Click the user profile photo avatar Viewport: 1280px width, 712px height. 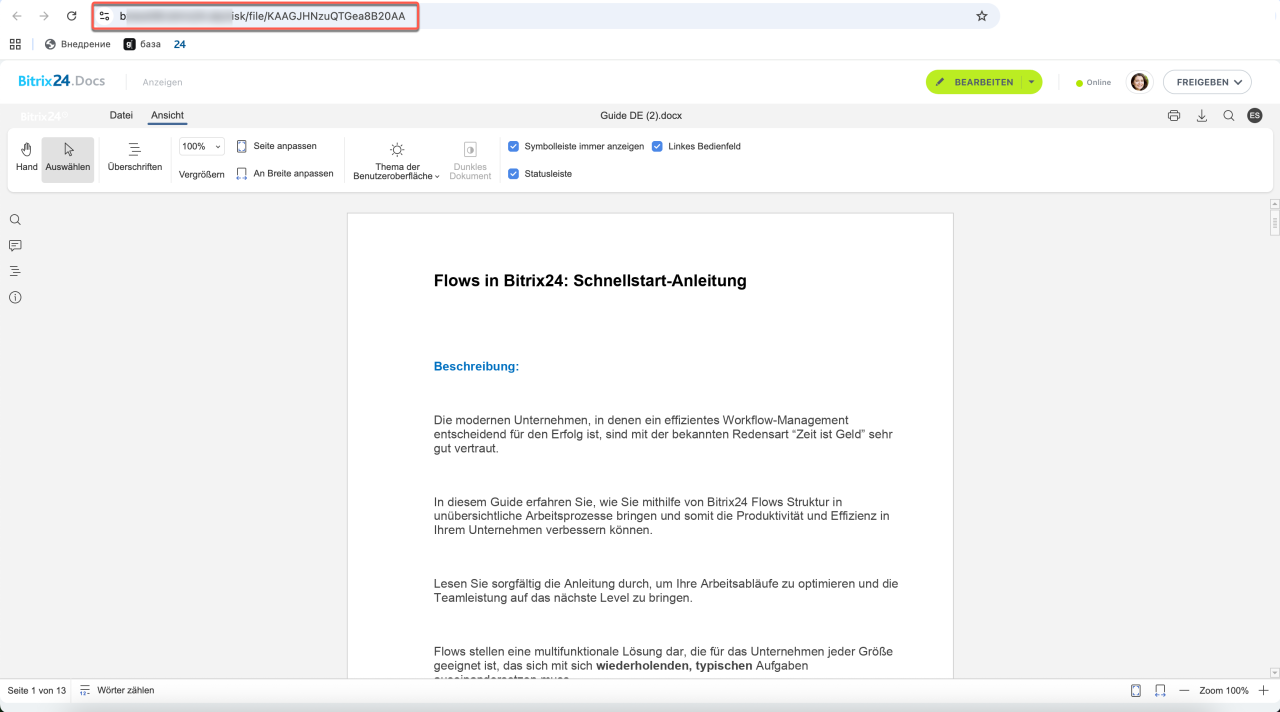[x=1139, y=82]
